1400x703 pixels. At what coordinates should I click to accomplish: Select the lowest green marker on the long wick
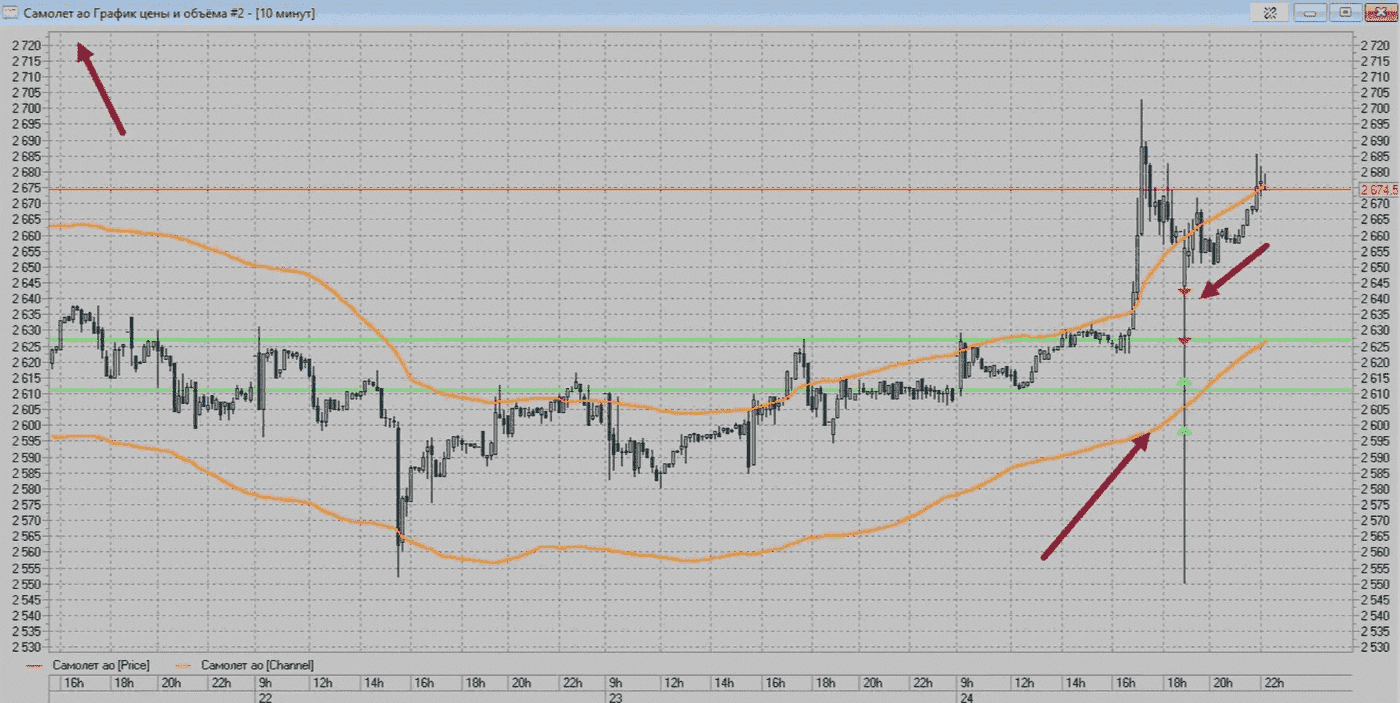click(1184, 431)
